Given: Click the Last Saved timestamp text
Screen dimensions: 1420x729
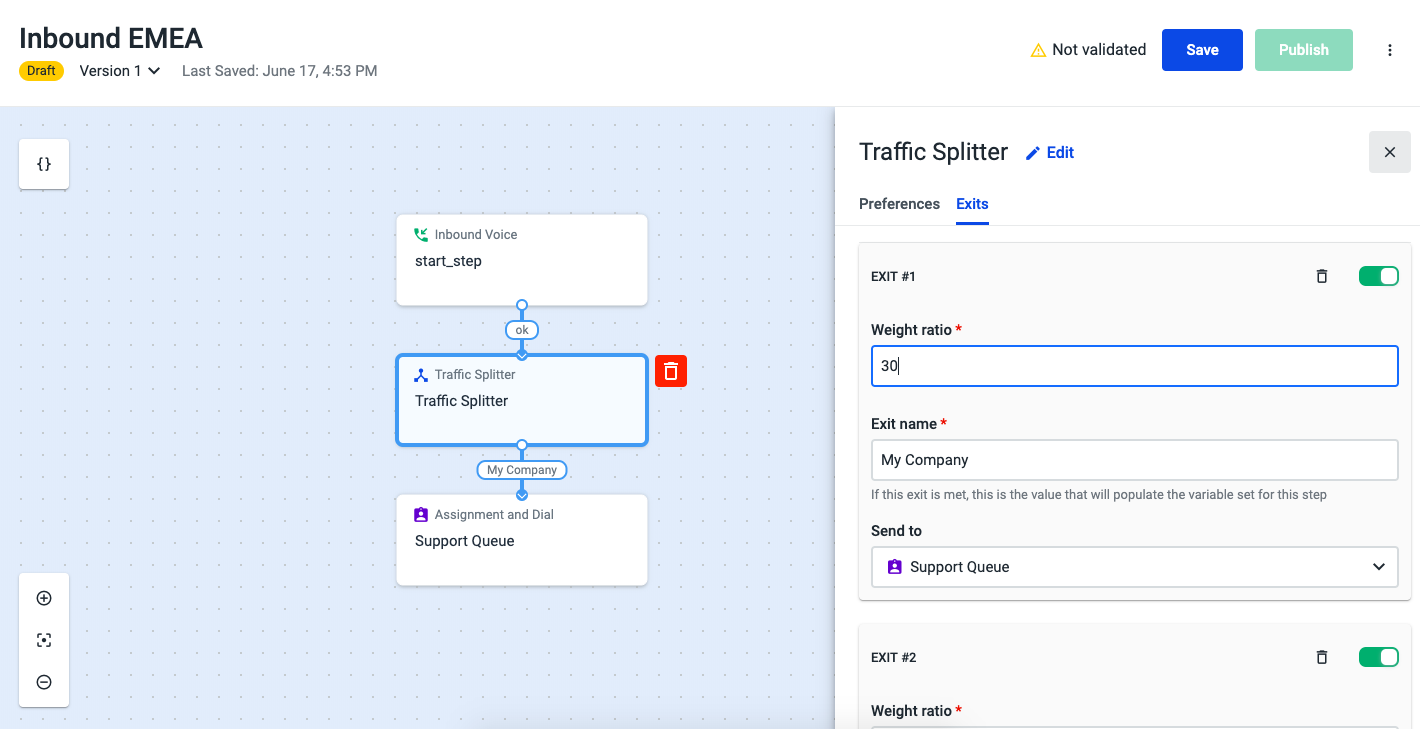Looking at the screenshot, I should click(x=279, y=71).
